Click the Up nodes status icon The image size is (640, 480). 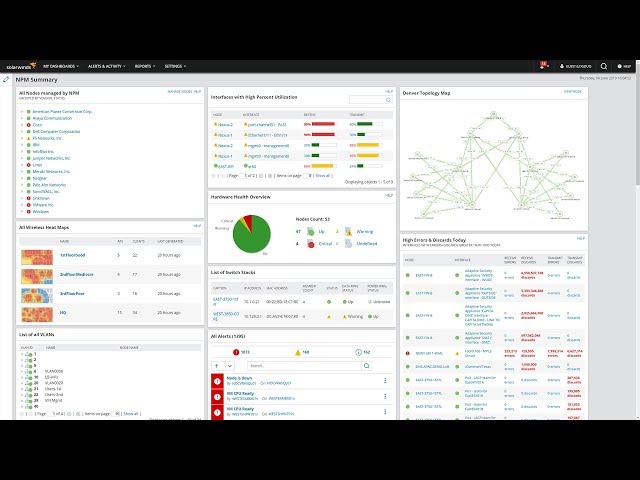(311, 232)
